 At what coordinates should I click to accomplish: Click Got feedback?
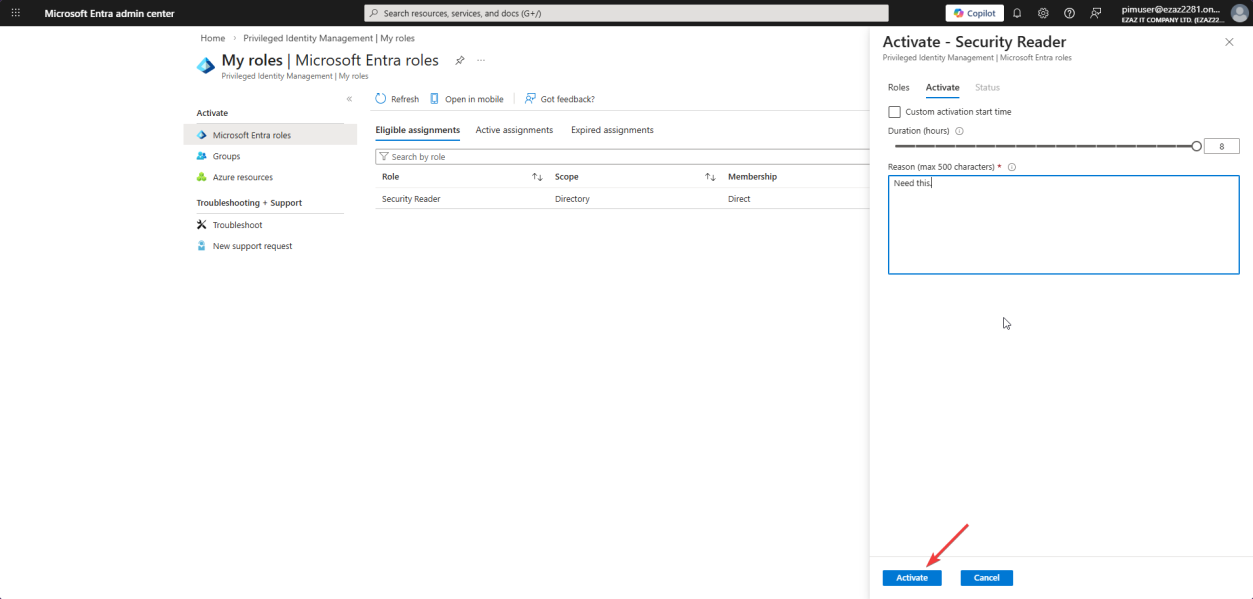pyautogui.click(x=559, y=99)
